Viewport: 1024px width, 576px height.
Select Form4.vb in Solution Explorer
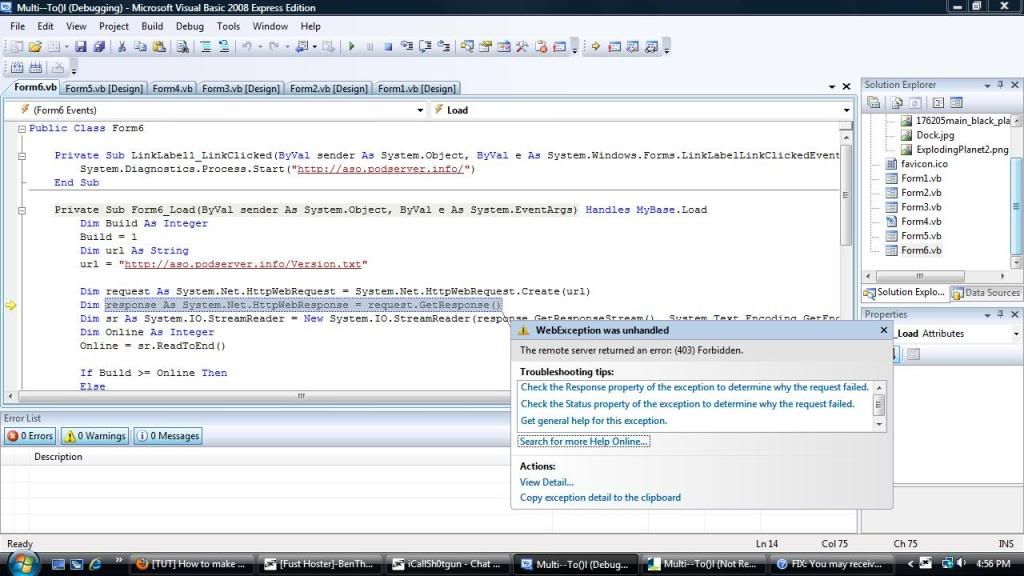(x=921, y=221)
